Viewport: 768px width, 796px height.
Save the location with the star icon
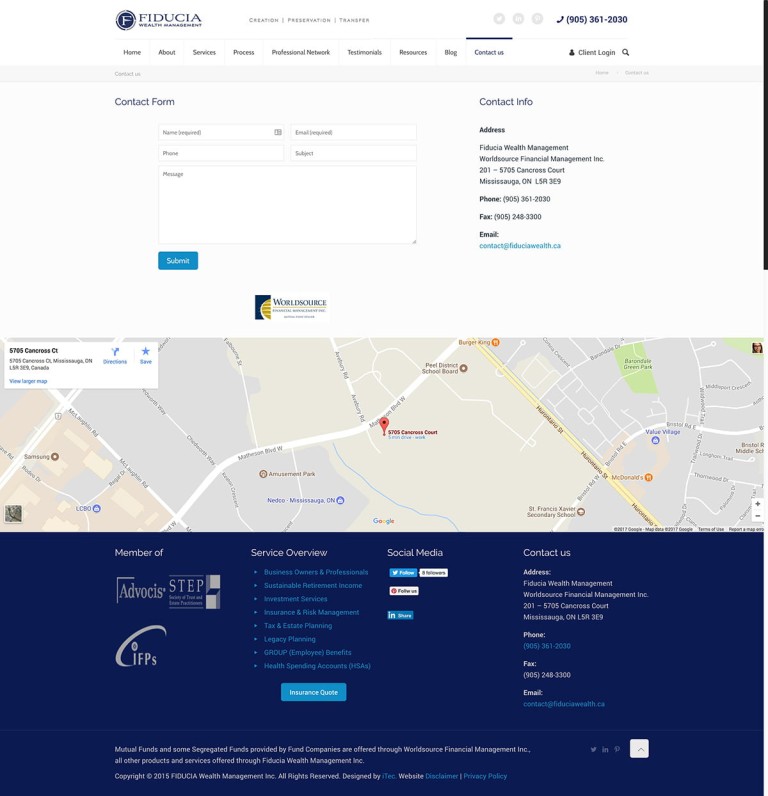[146, 356]
